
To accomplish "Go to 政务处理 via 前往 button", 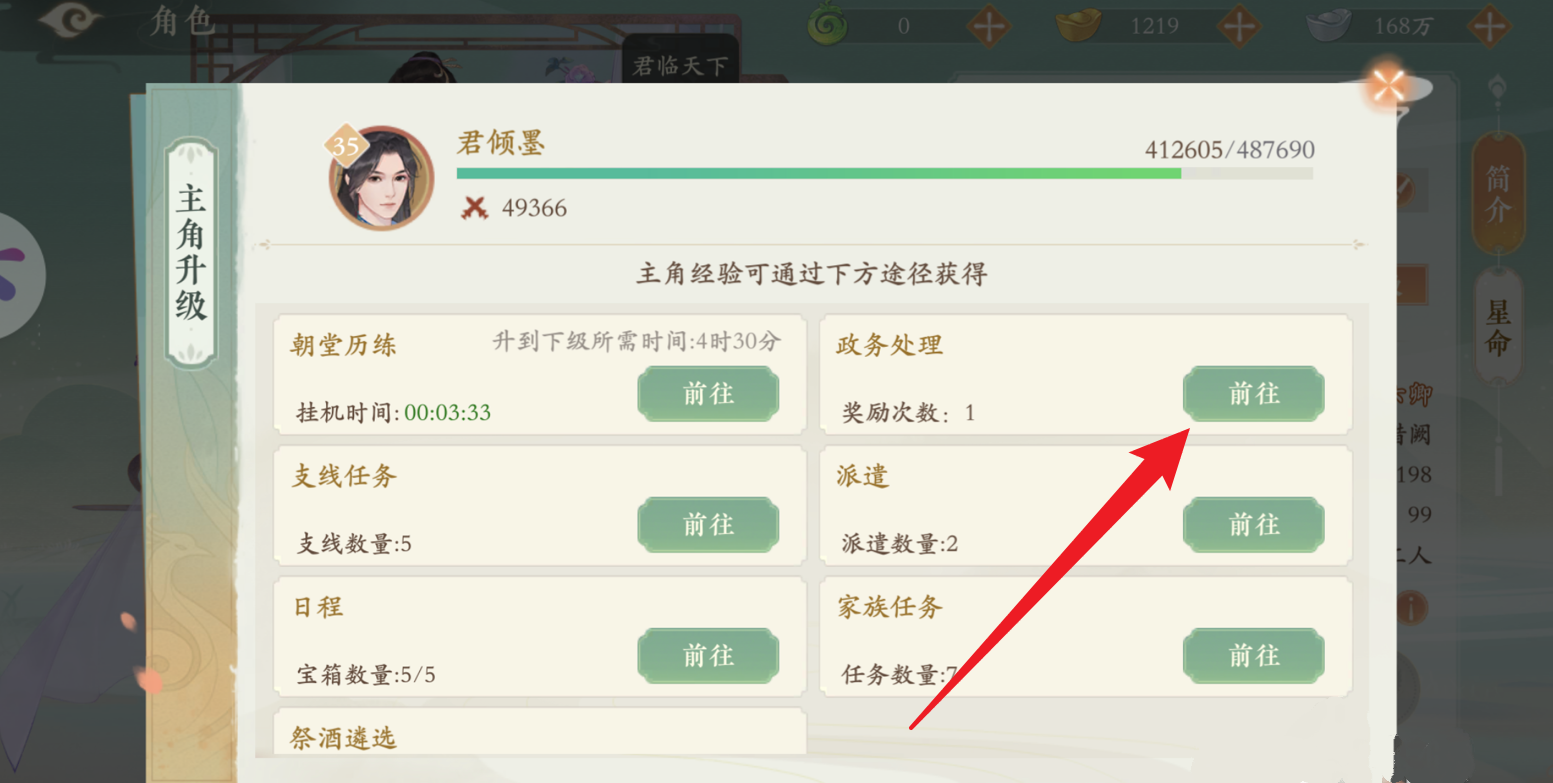I will (1254, 393).
